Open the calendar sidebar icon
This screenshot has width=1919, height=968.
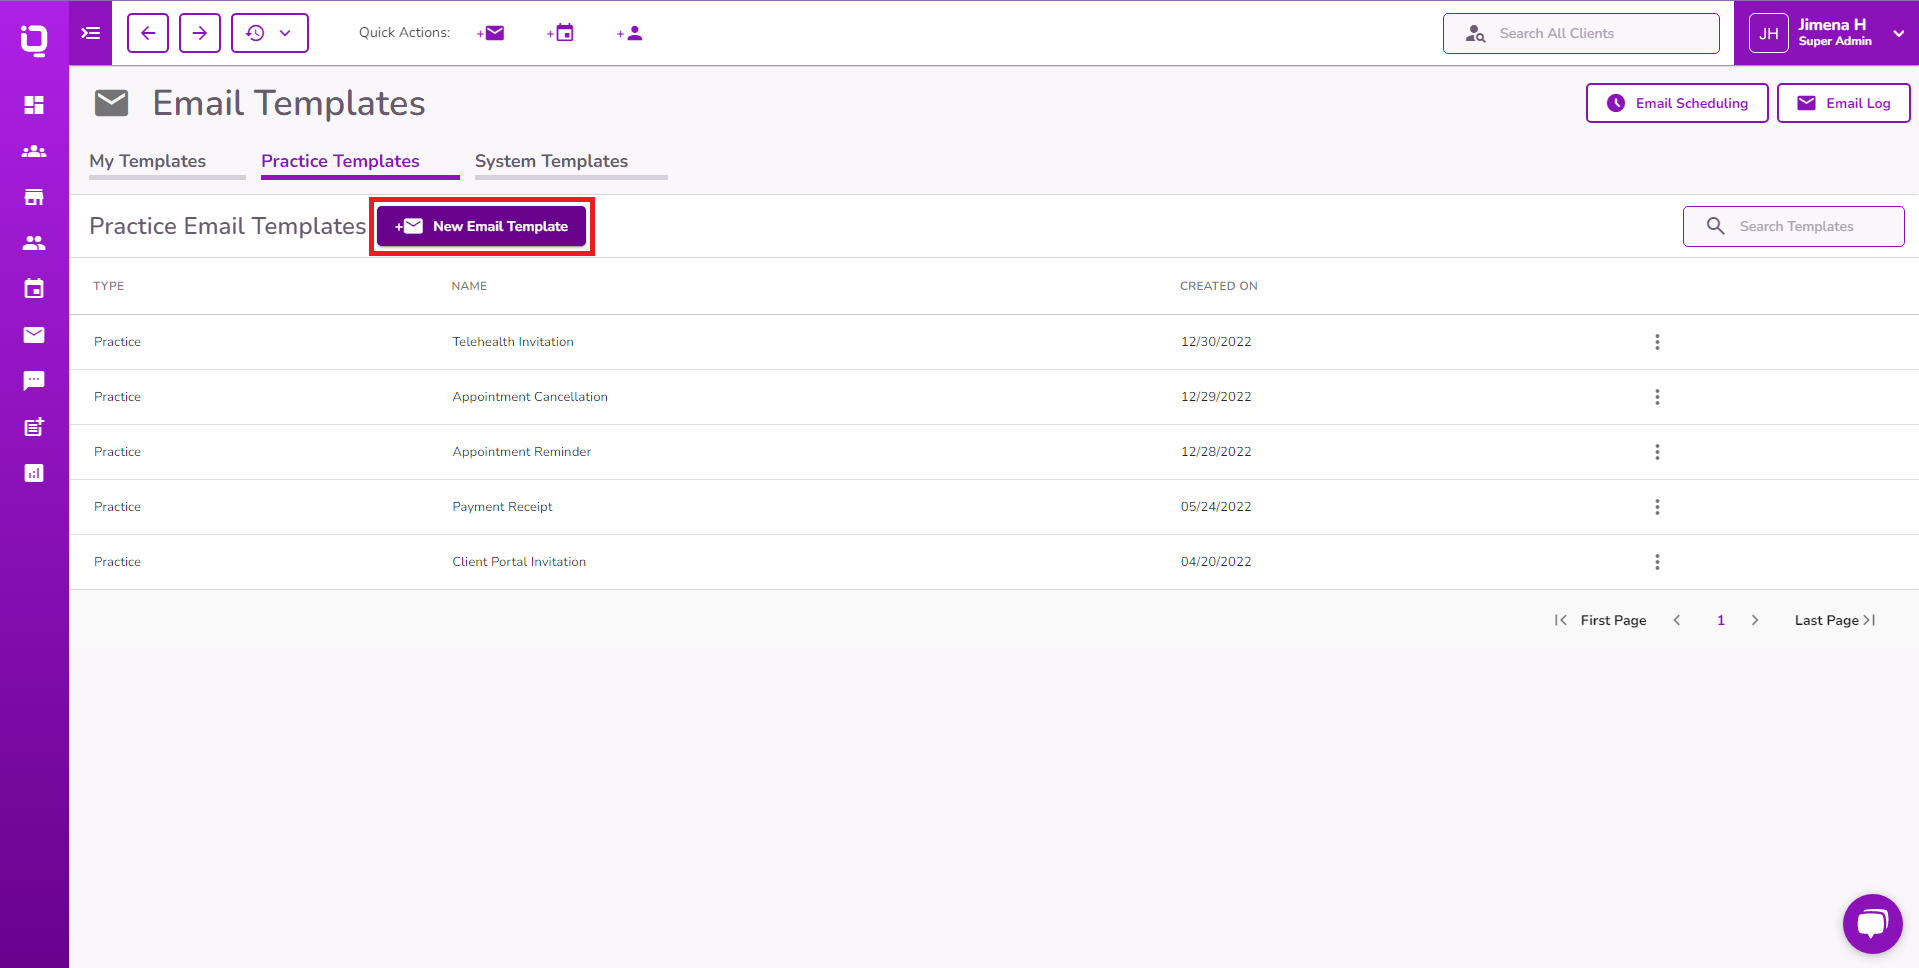point(34,289)
